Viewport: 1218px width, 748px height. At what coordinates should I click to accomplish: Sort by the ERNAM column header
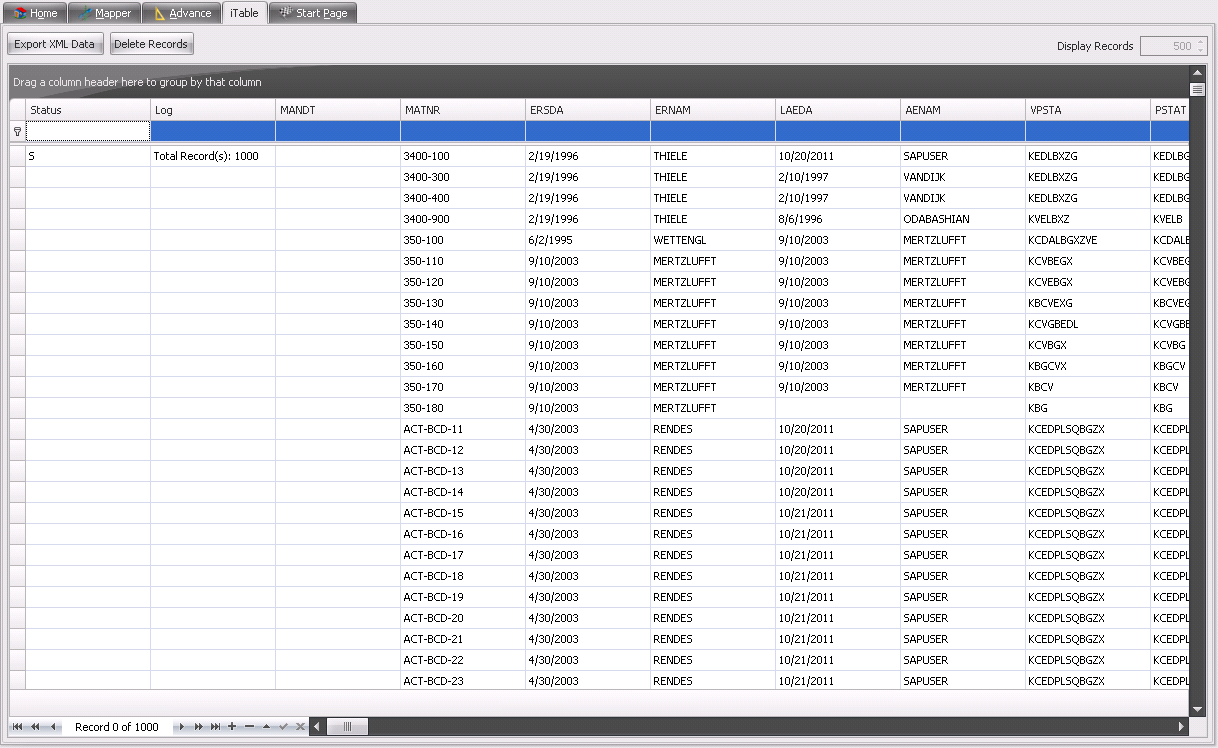coord(713,110)
